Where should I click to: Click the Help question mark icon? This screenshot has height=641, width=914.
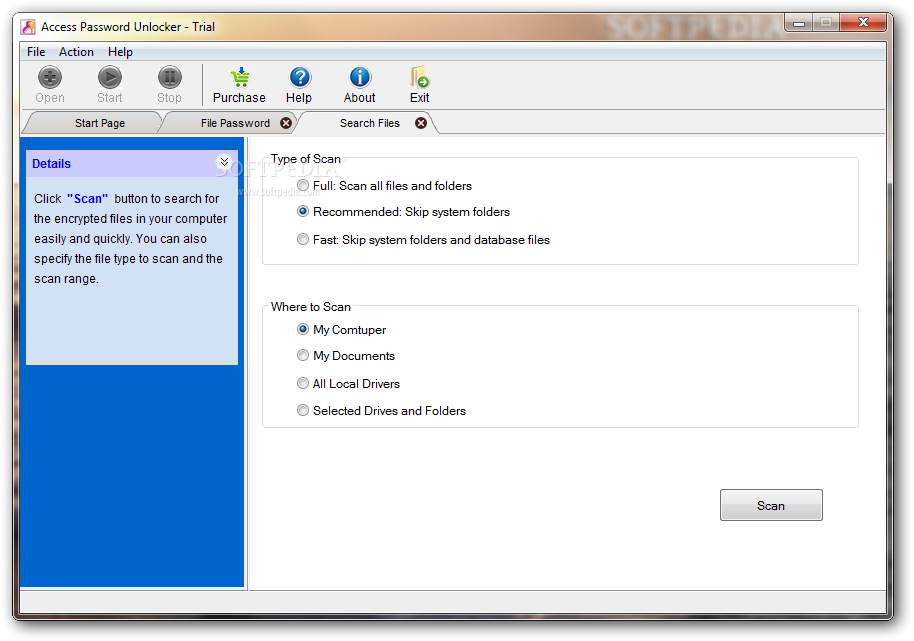point(300,78)
